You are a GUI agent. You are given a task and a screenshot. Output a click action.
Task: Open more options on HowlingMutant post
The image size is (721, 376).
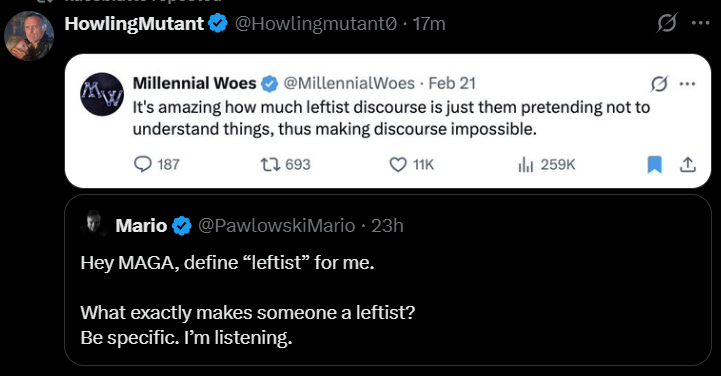click(700, 23)
